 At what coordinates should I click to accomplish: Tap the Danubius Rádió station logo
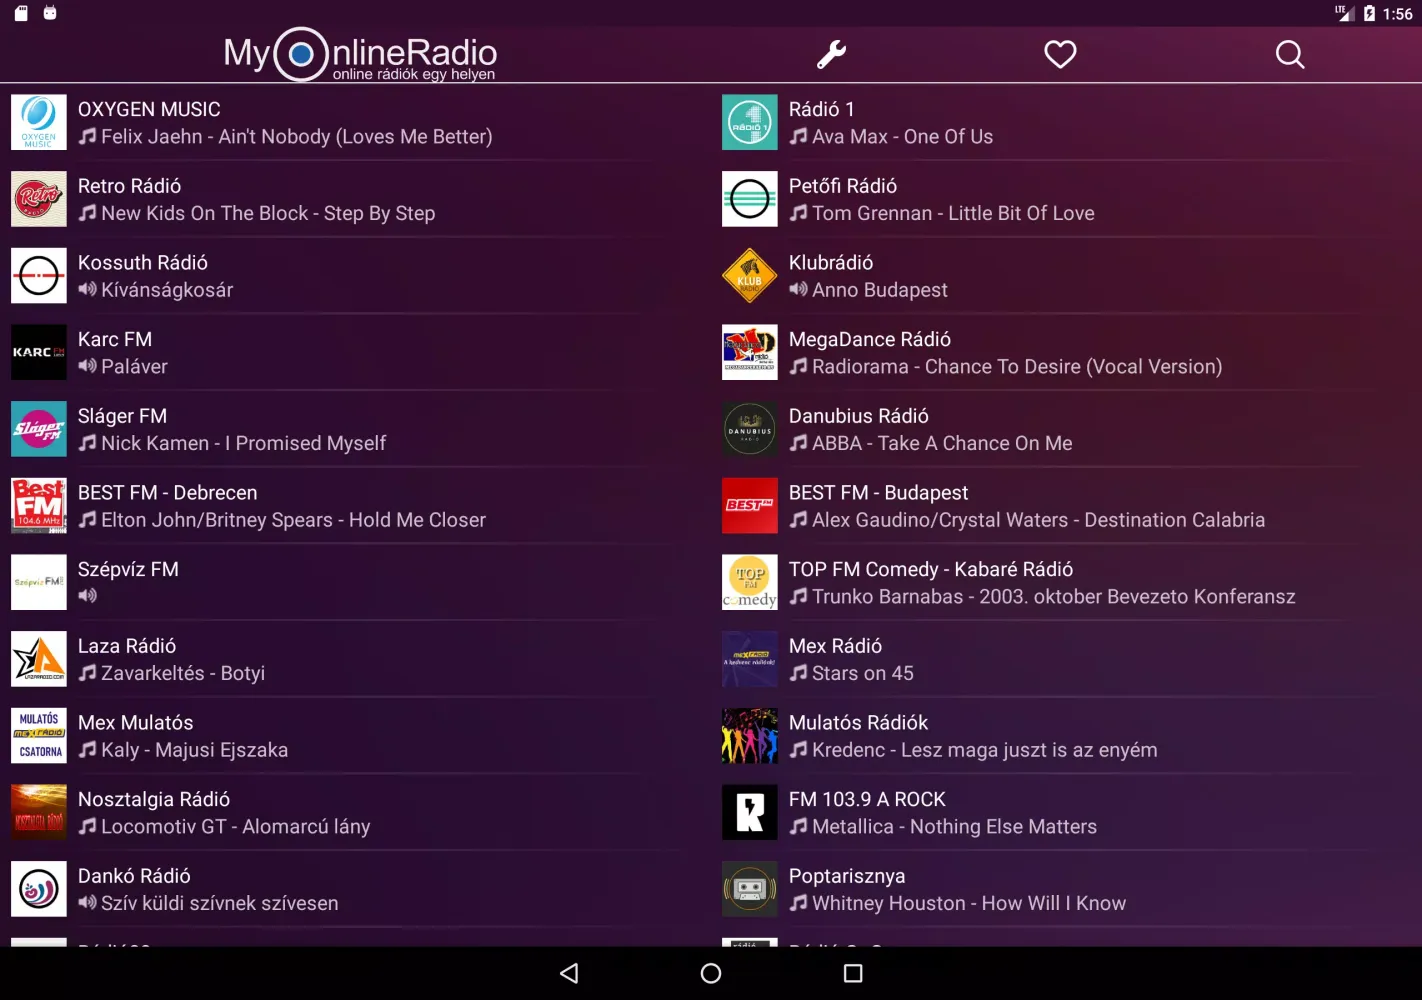(x=750, y=429)
